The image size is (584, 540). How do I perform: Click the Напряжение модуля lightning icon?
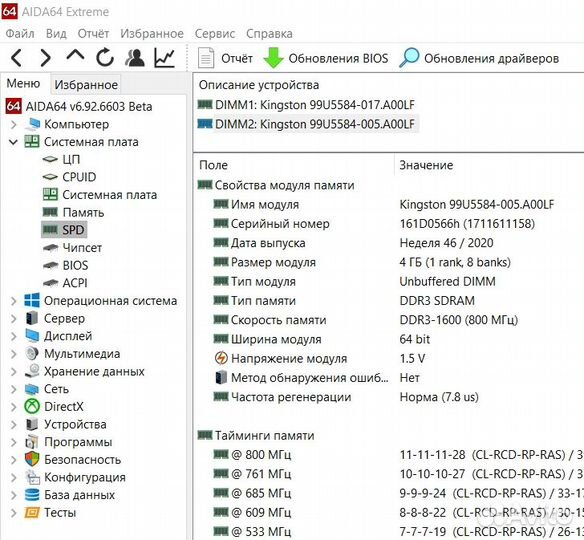[x=221, y=358]
